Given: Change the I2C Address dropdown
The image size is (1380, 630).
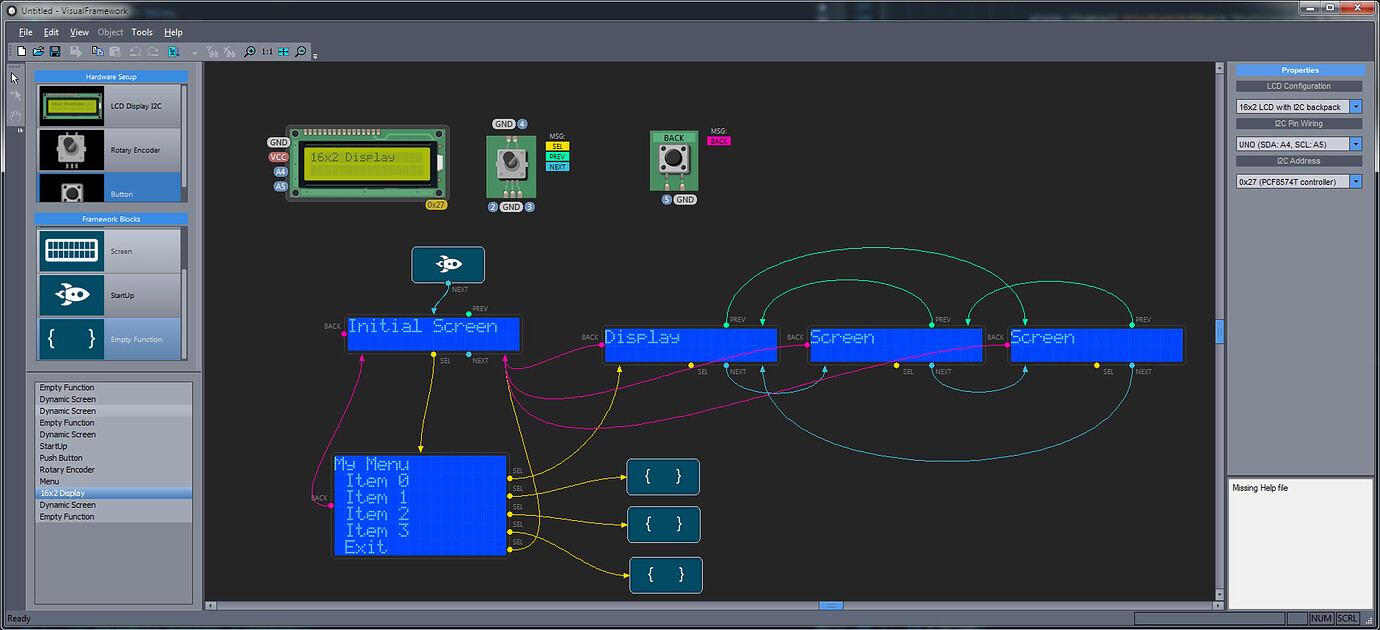Looking at the screenshot, I should click(x=1355, y=181).
